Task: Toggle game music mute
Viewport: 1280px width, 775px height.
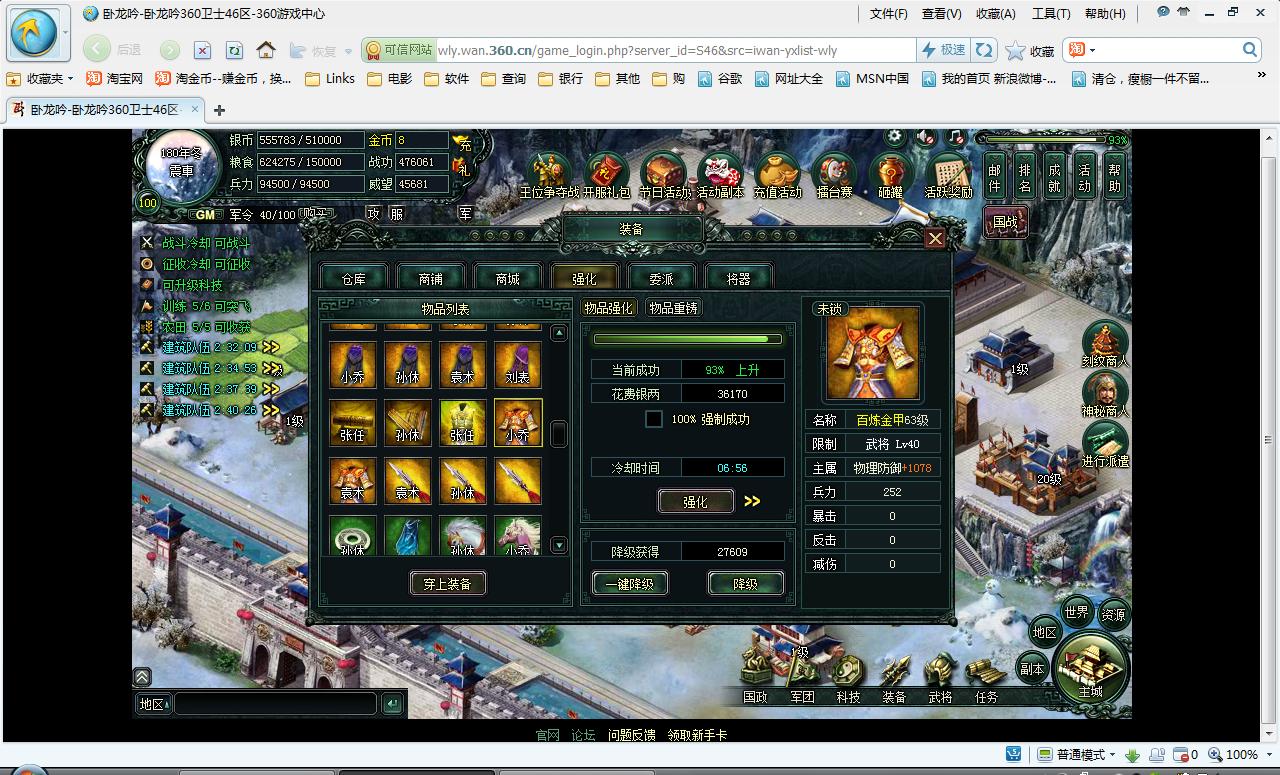Action: coord(956,137)
